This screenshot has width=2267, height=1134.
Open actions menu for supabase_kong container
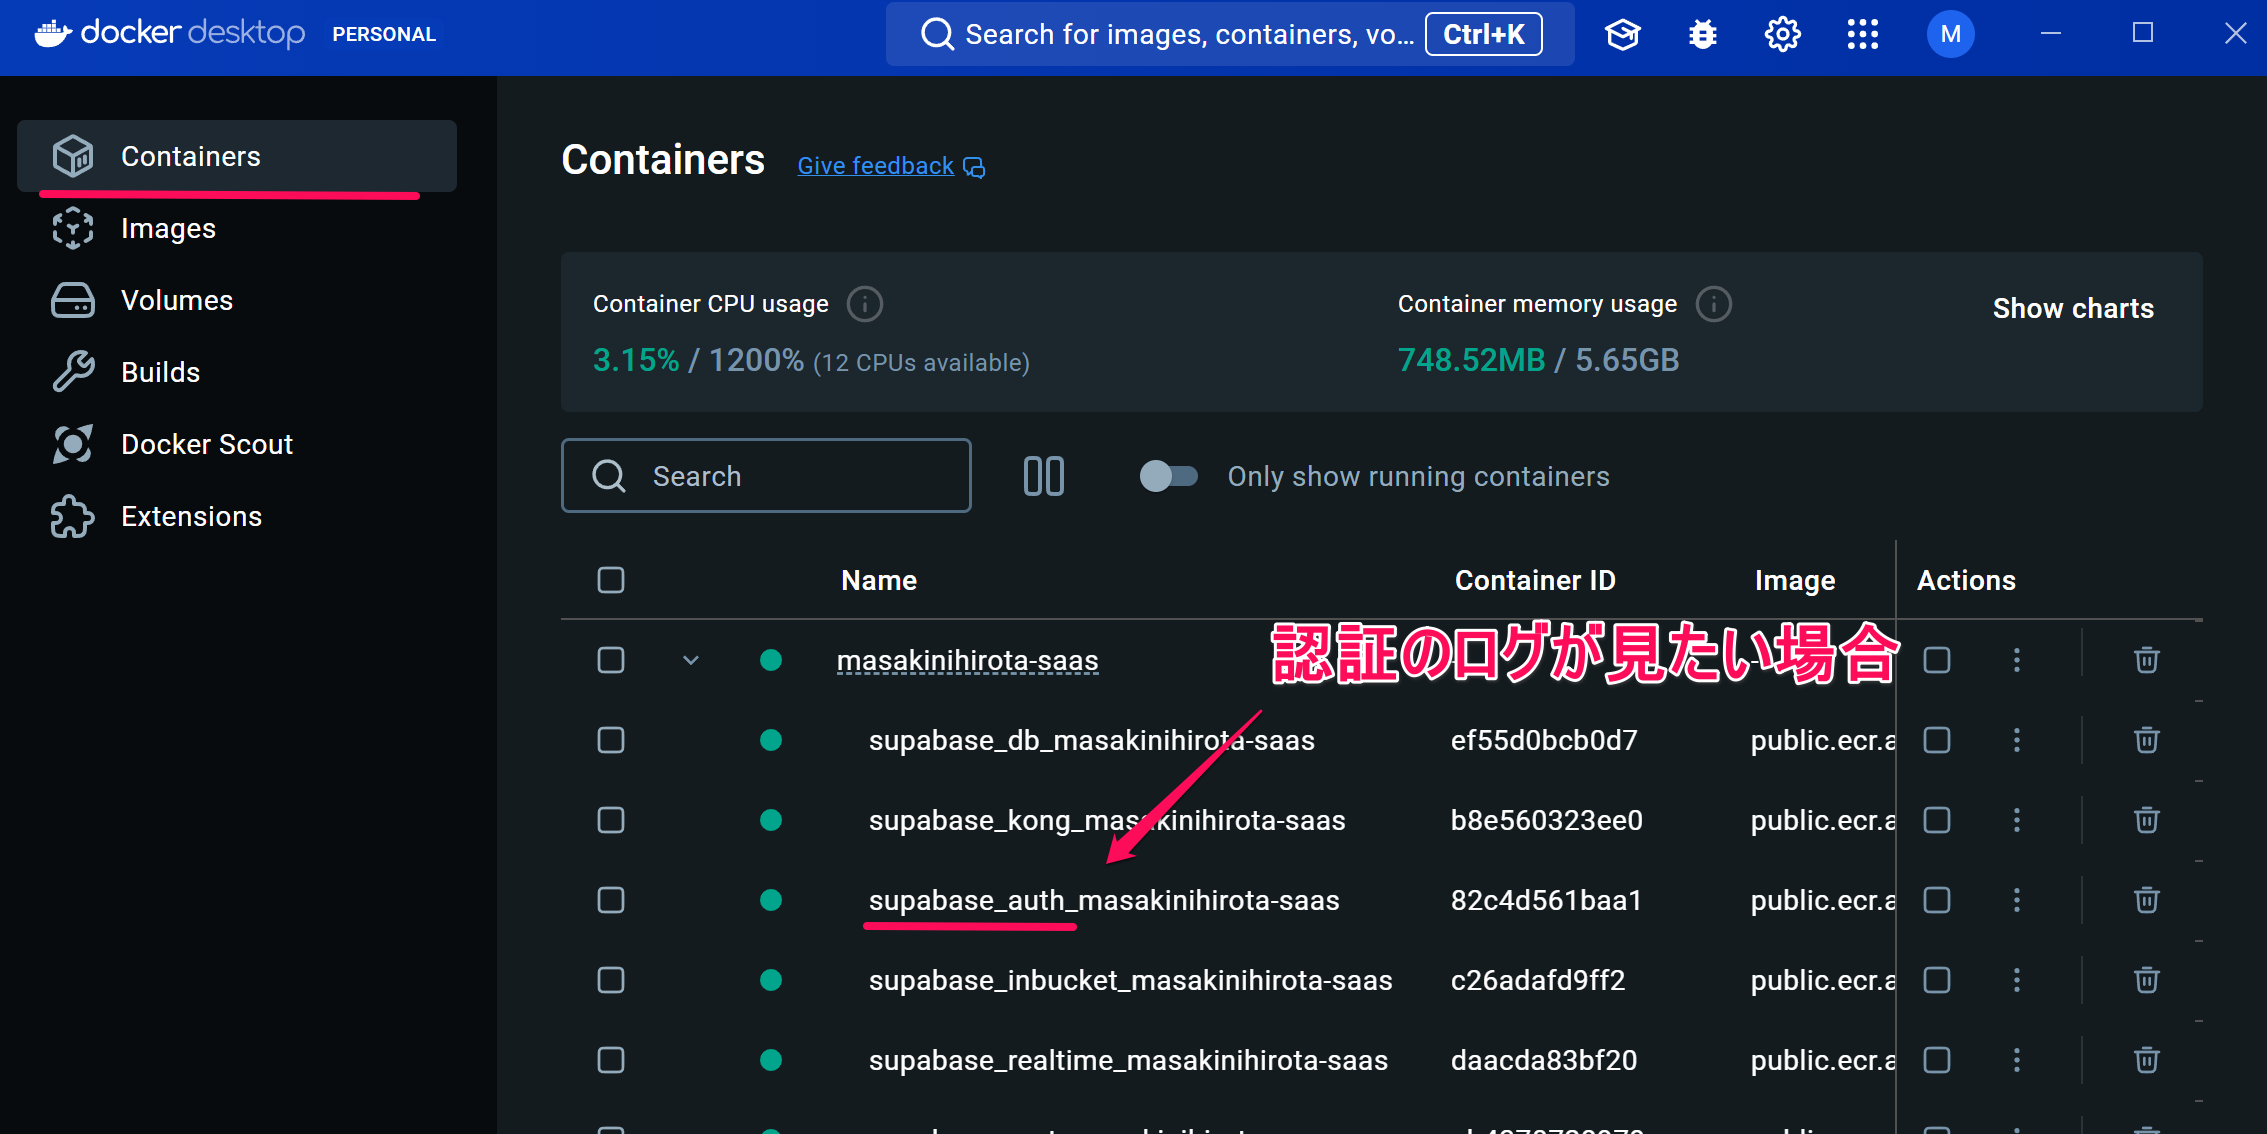(2016, 820)
